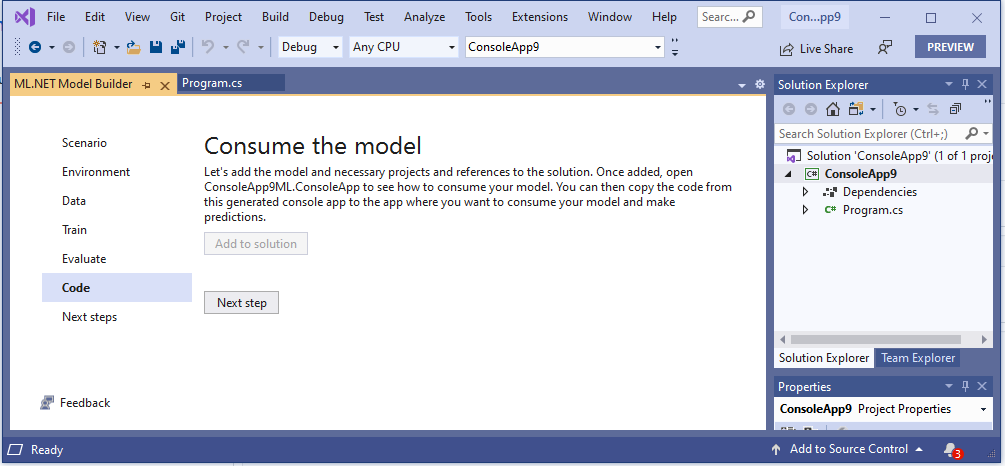
Task: Collapse the ConsoleApp9 project node
Action: coord(788,174)
